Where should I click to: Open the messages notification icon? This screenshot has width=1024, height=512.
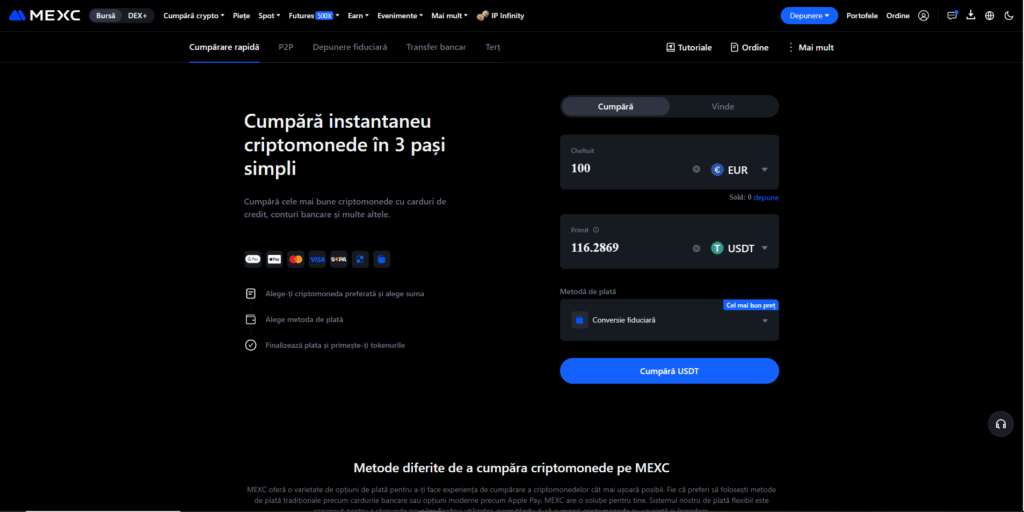[x=952, y=16]
